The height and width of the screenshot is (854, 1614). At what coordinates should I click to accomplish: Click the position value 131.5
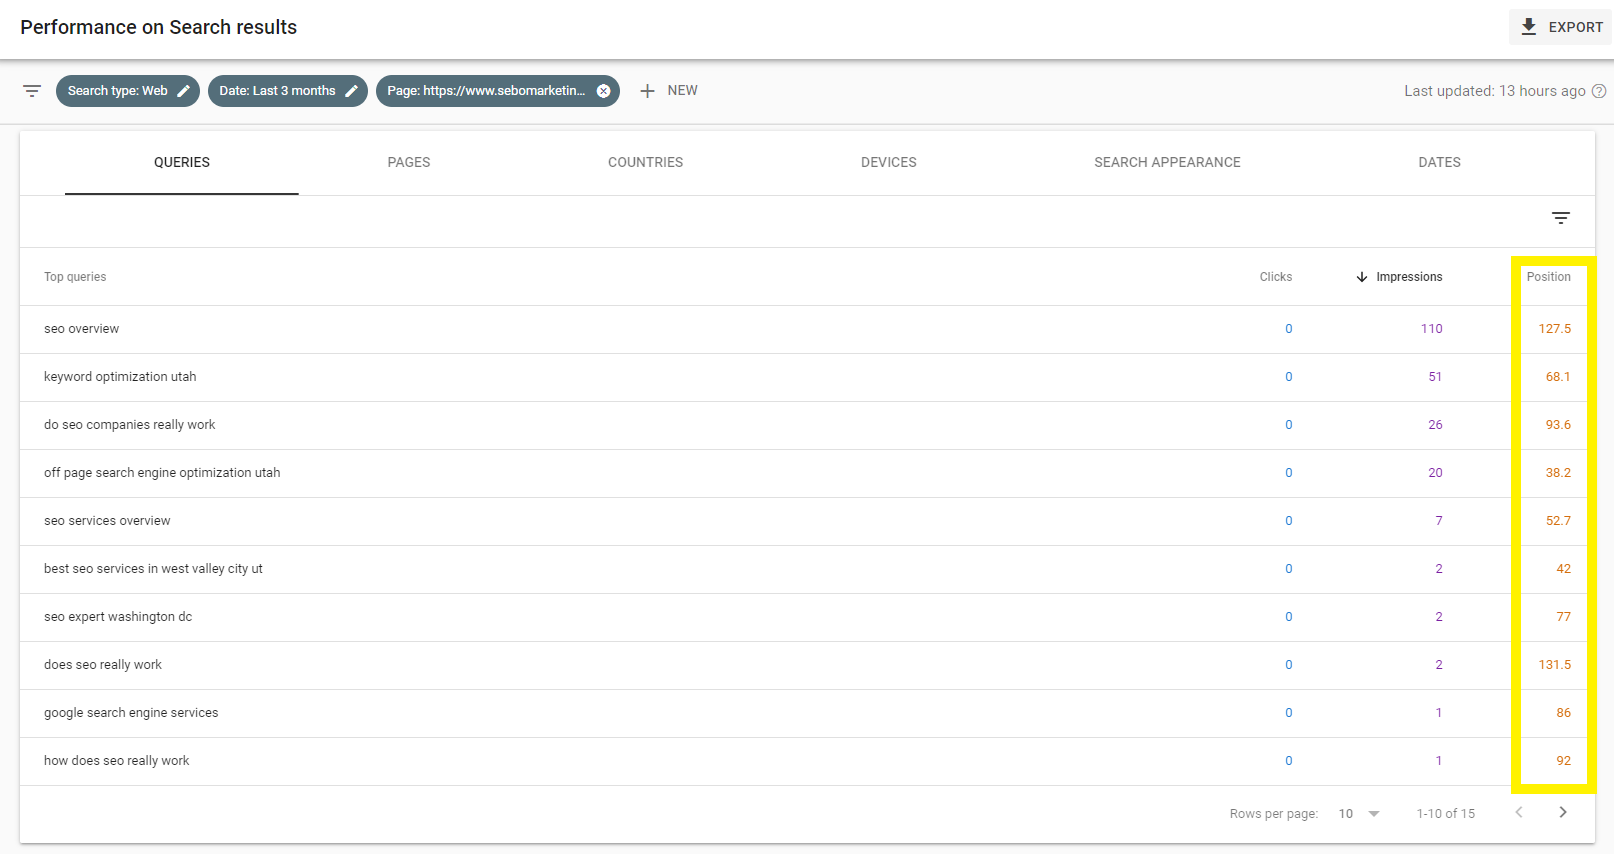tap(1555, 665)
